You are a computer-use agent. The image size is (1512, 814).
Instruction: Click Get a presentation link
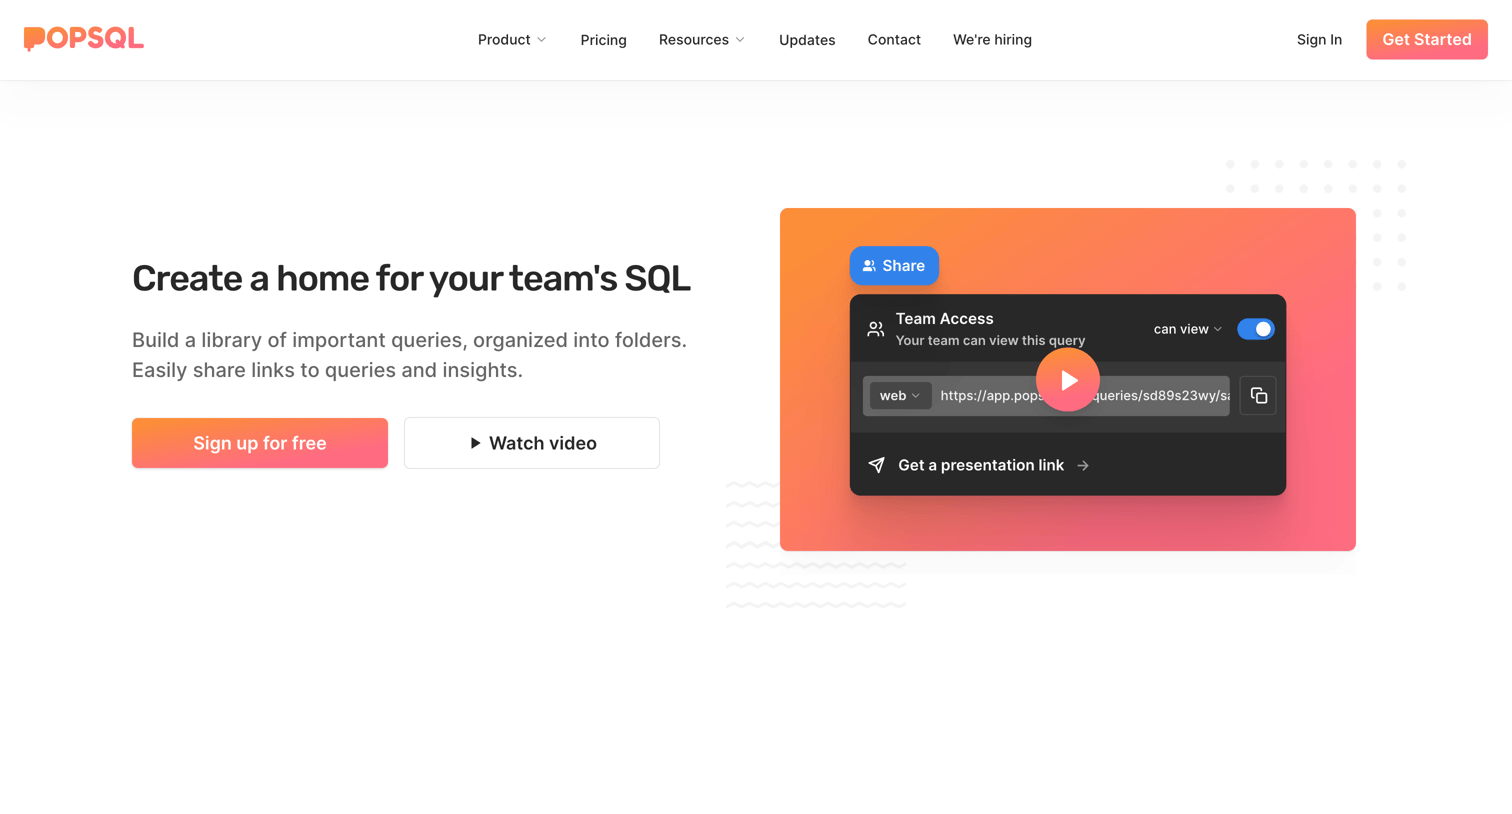981,465
